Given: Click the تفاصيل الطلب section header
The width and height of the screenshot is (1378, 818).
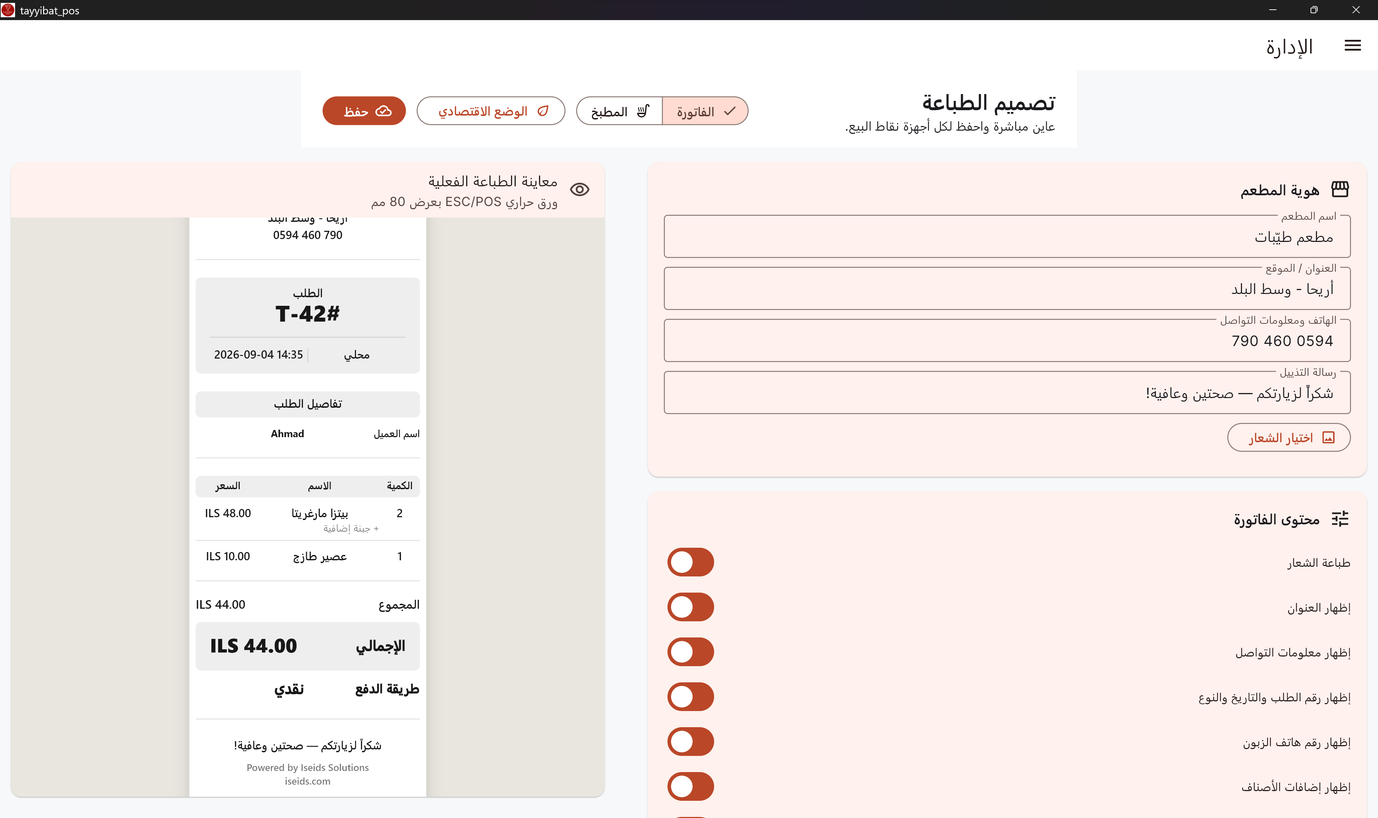Looking at the screenshot, I should pos(308,404).
